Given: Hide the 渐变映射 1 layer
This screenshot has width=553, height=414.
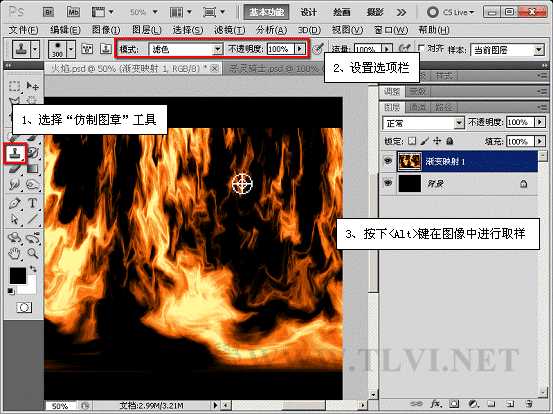Looking at the screenshot, I should point(388,161).
